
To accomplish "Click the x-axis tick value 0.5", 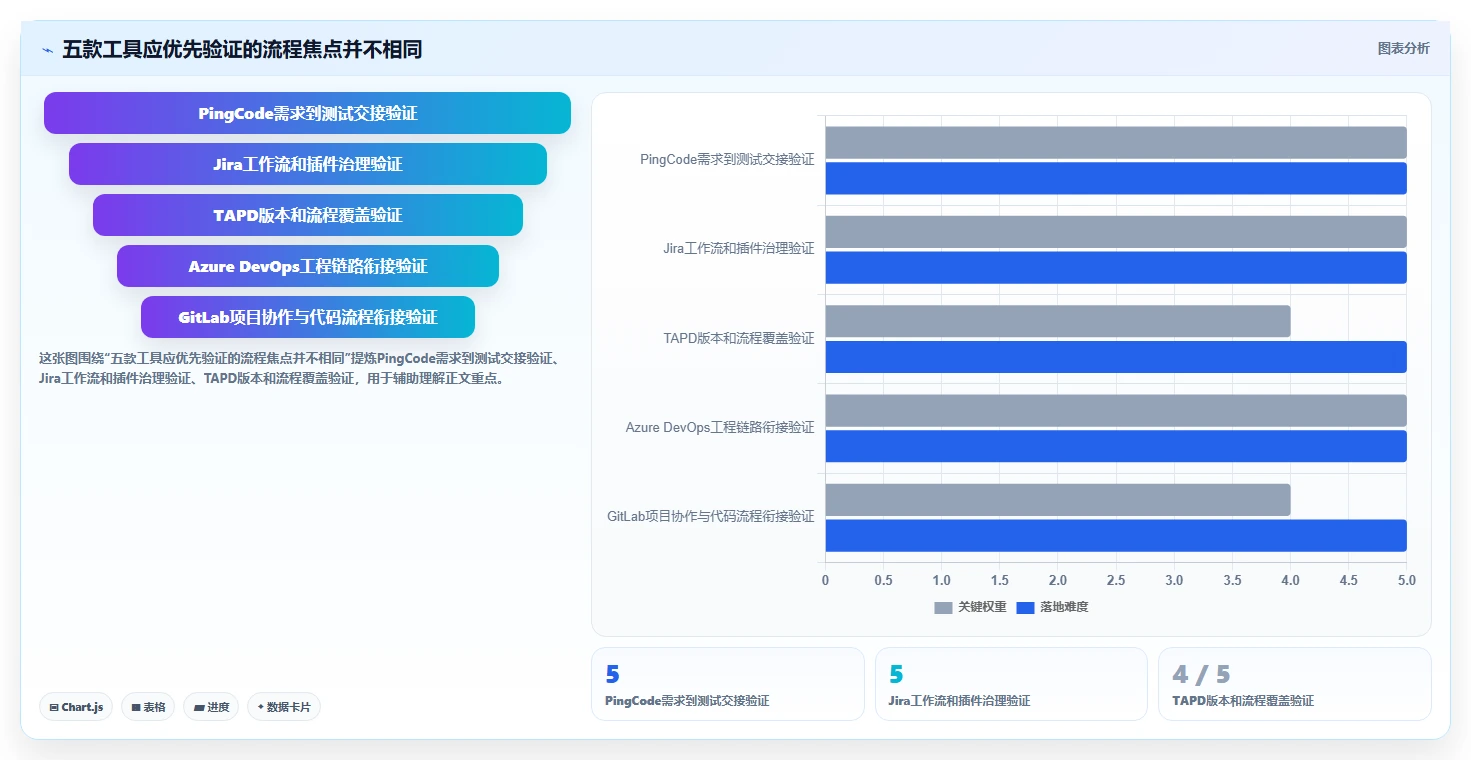I will coord(883,581).
